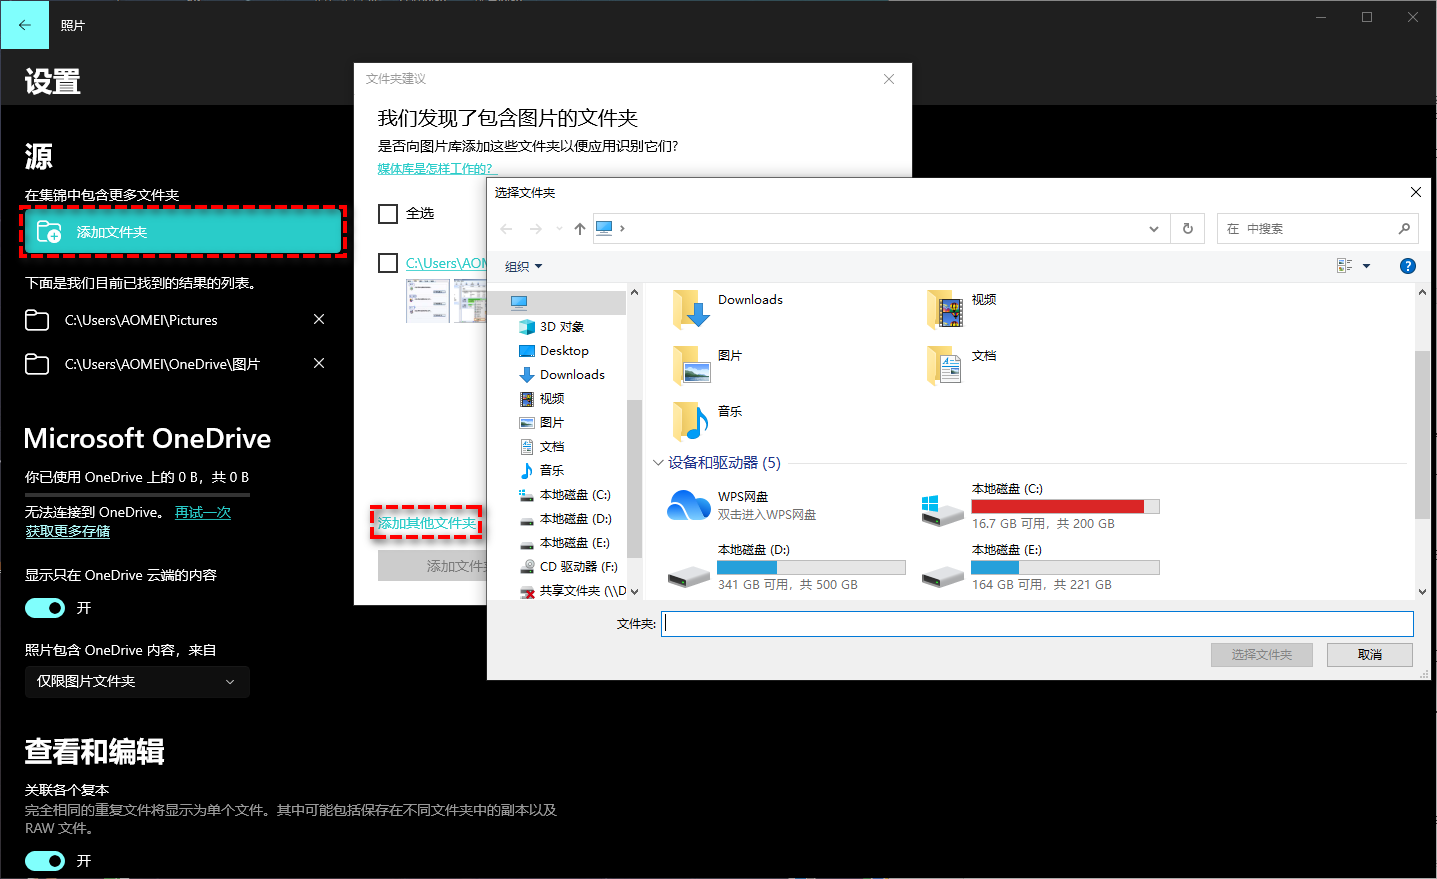Open the 音乐 folder in main pane
The image size is (1437, 879).
point(691,421)
